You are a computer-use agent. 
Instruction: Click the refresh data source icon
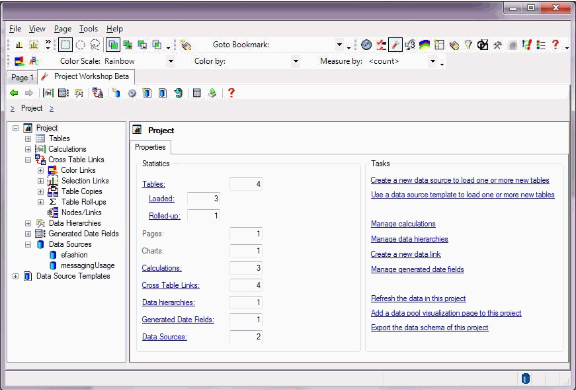click(x=178, y=93)
